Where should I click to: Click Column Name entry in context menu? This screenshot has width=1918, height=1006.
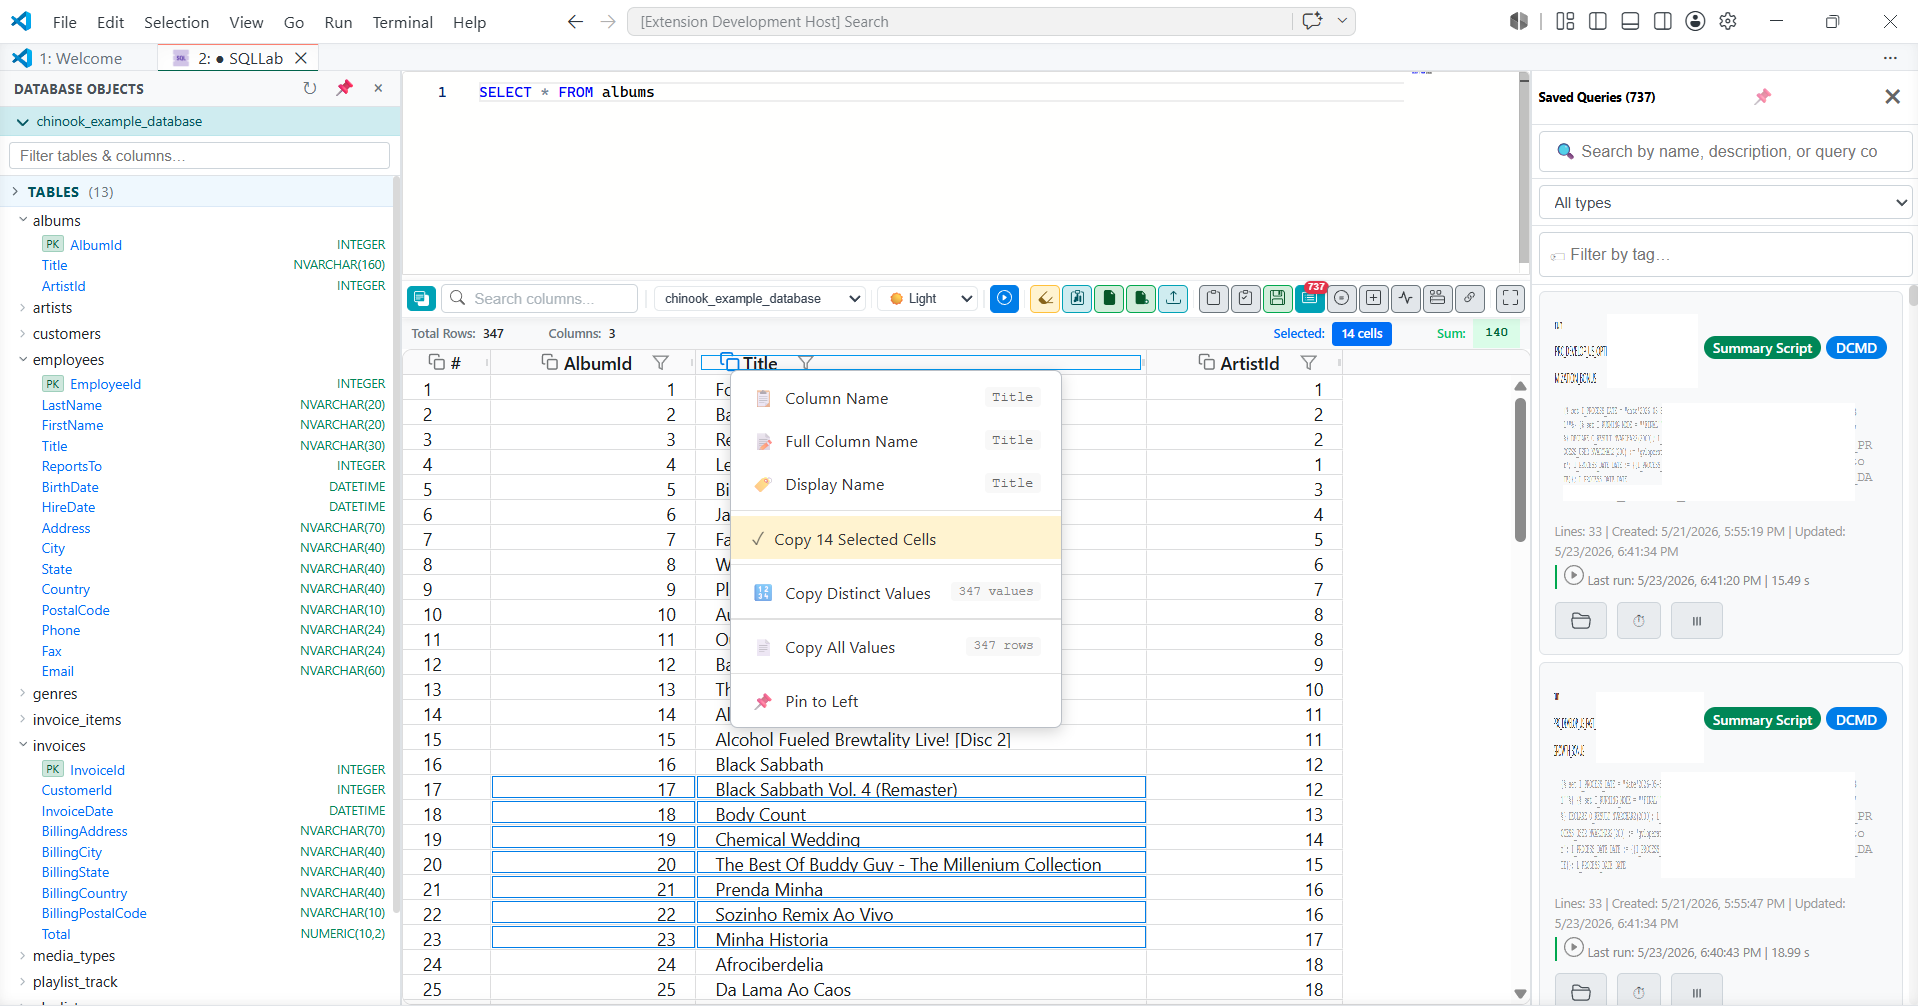click(896, 398)
